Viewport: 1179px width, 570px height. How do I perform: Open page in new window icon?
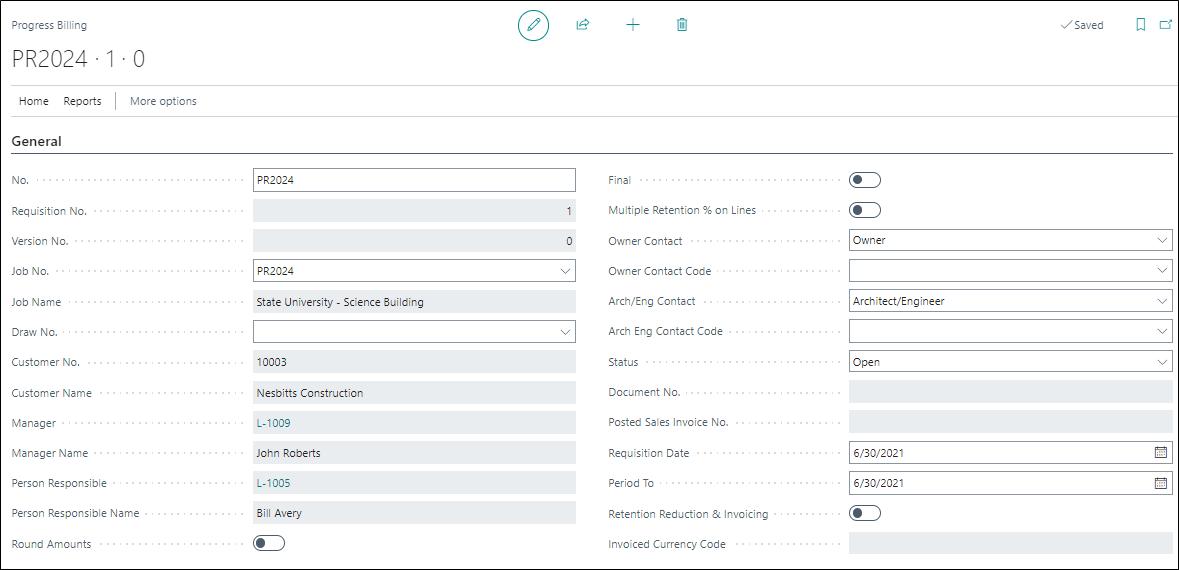tap(1165, 25)
